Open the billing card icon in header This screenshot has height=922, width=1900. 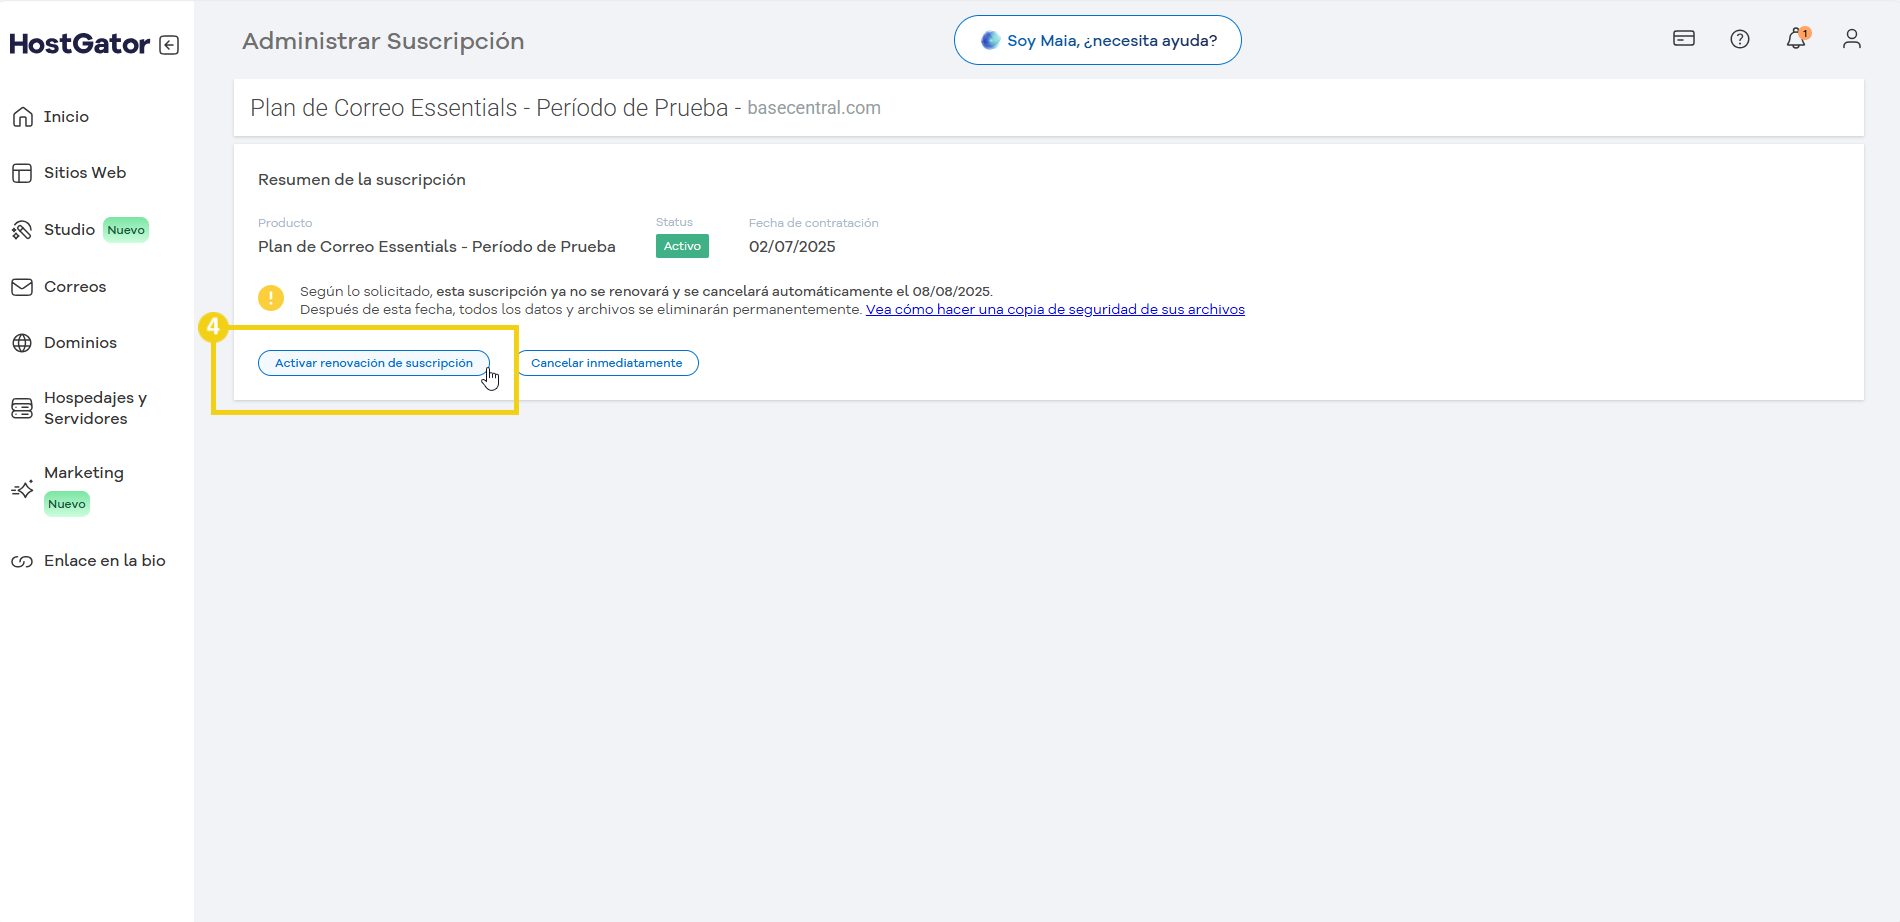[x=1684, y=38]
